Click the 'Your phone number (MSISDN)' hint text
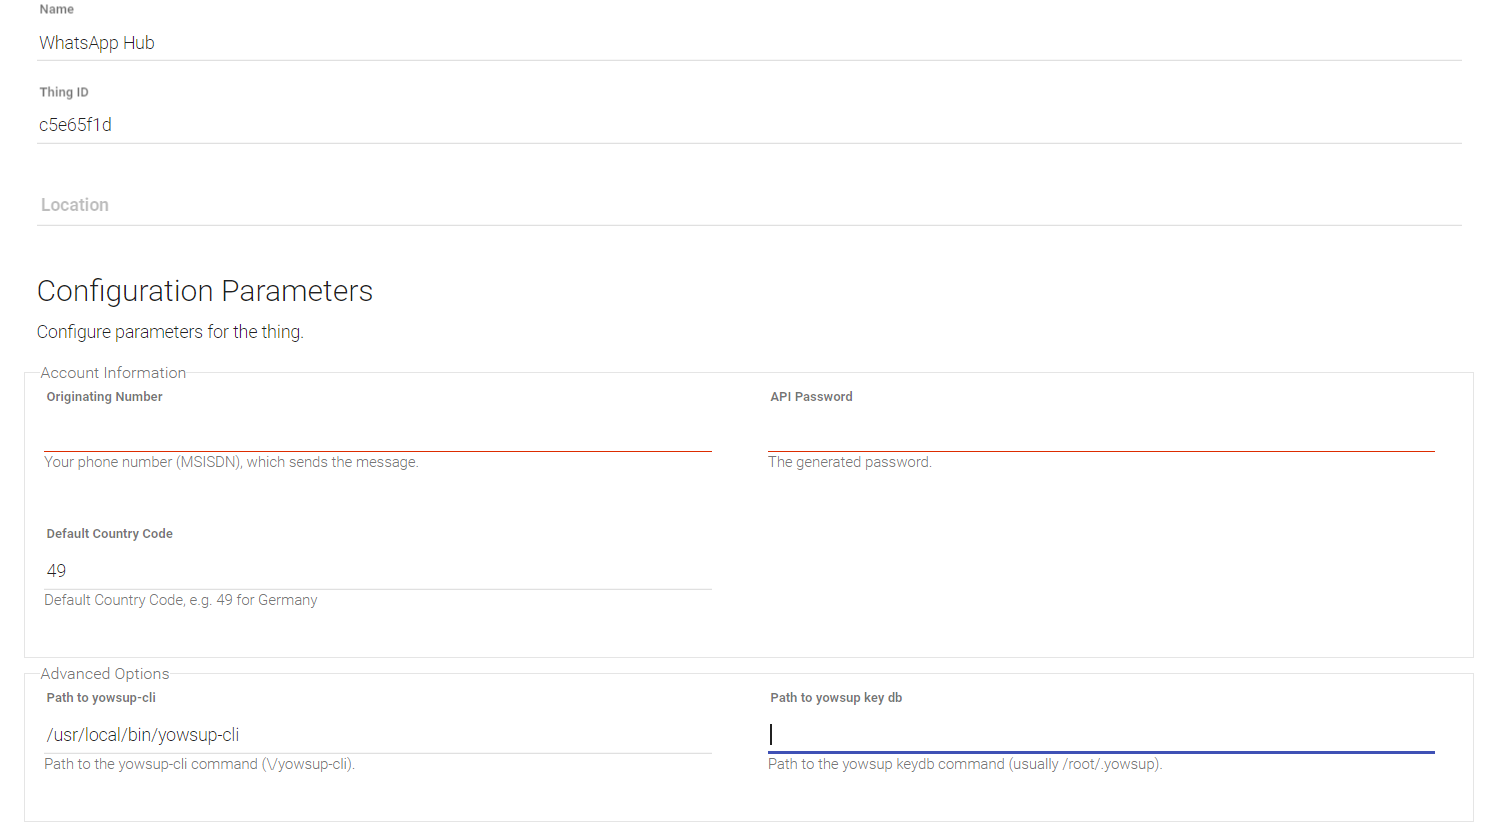Viewport: 1496px width, 838px height. [231, 462]
